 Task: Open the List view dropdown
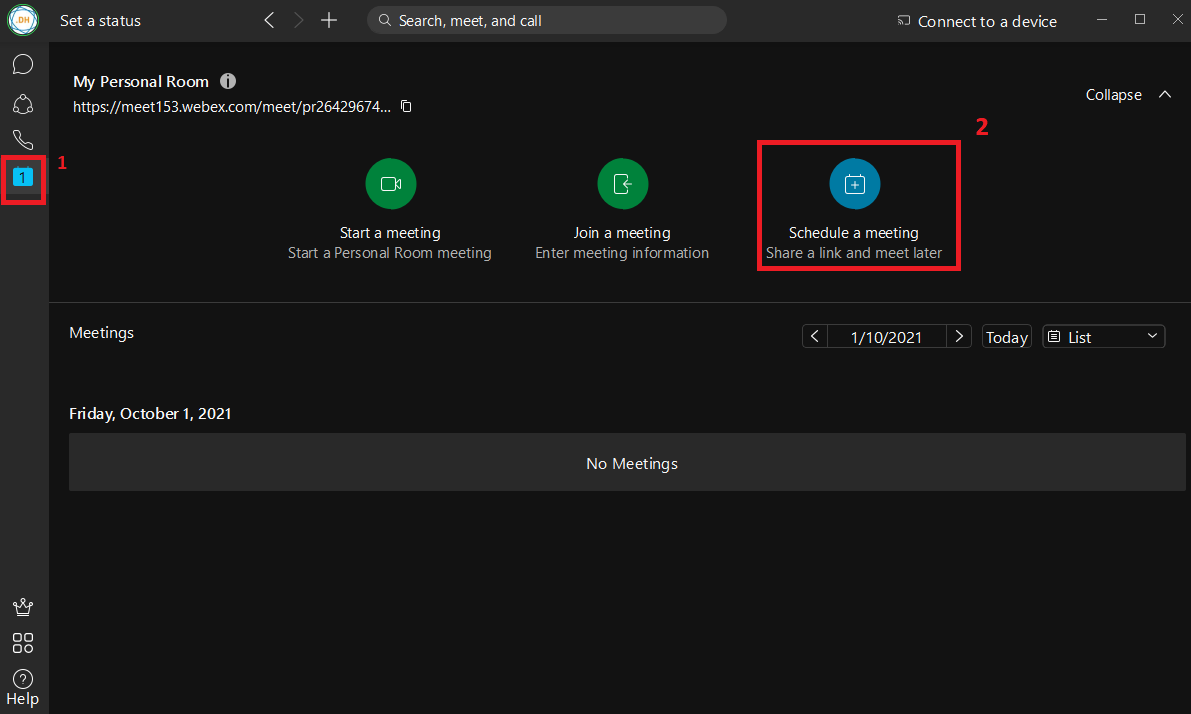(x=1103, y=337)
